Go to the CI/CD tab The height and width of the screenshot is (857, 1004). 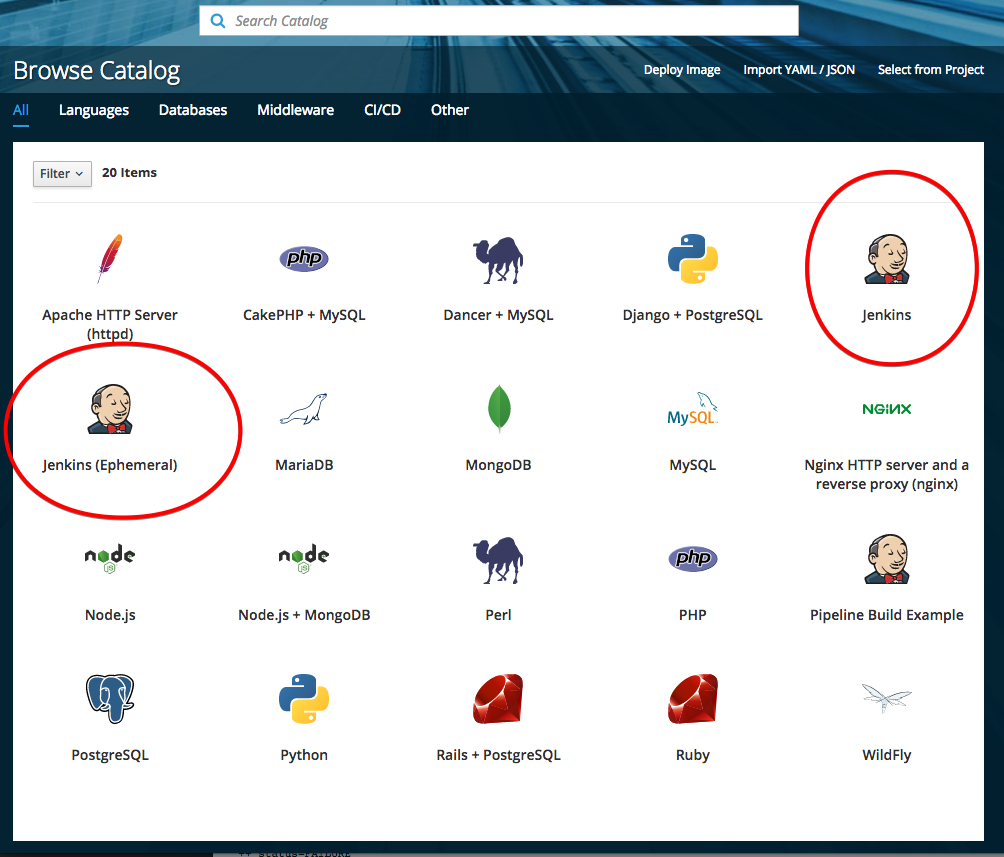tap(382, 110)
